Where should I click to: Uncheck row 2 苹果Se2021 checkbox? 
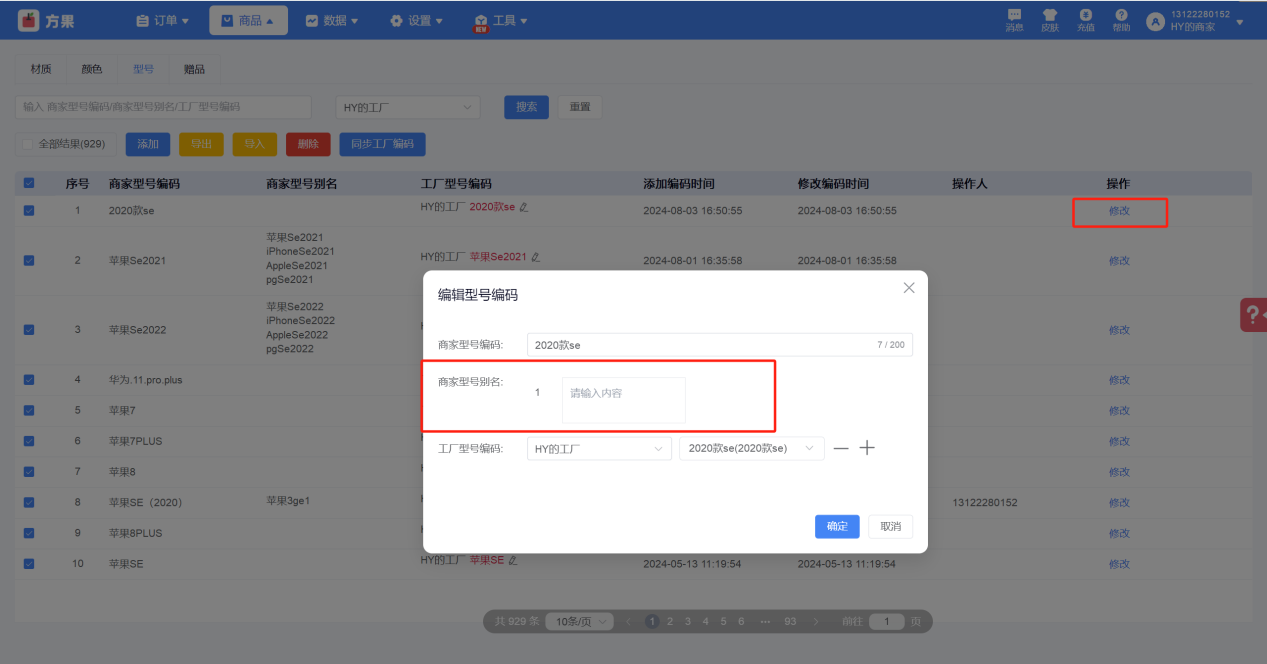(28, 260)
